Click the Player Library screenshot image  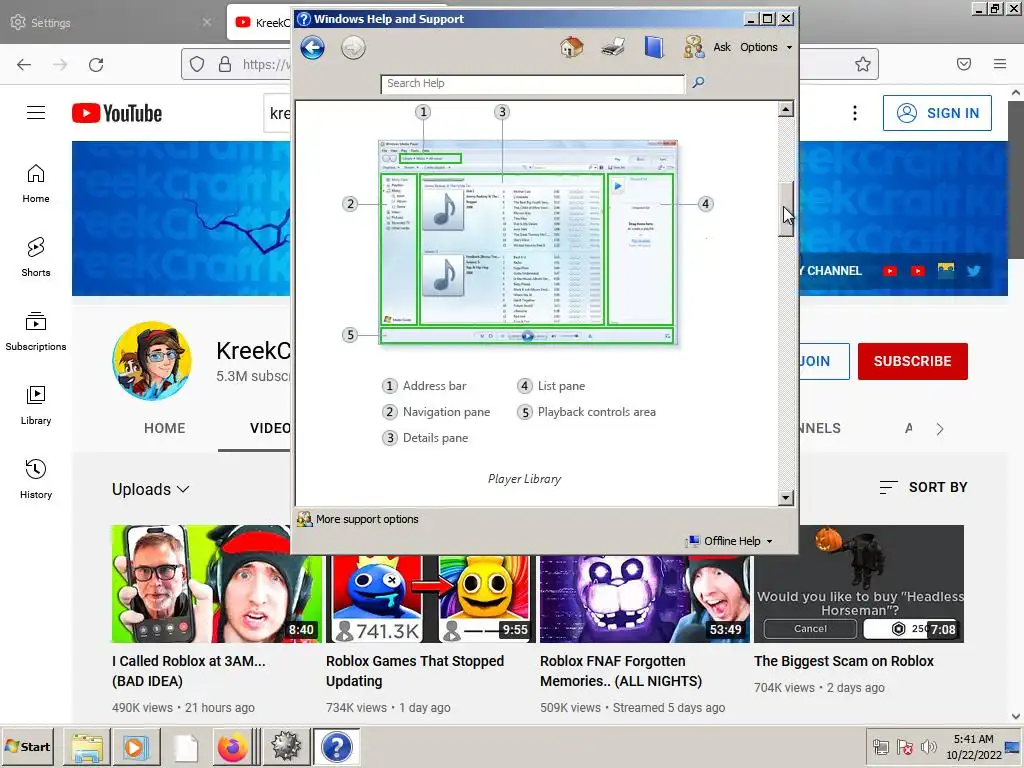[528, 242]
